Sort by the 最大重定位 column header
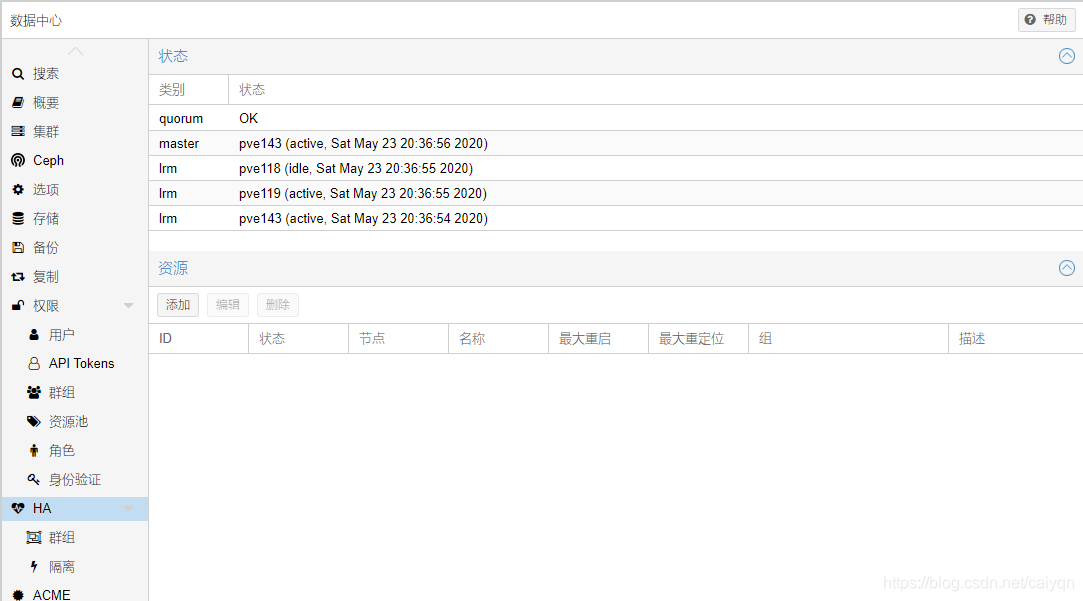Image resolution: width=1083 pixels, height=601 pixels. (698, 338)
